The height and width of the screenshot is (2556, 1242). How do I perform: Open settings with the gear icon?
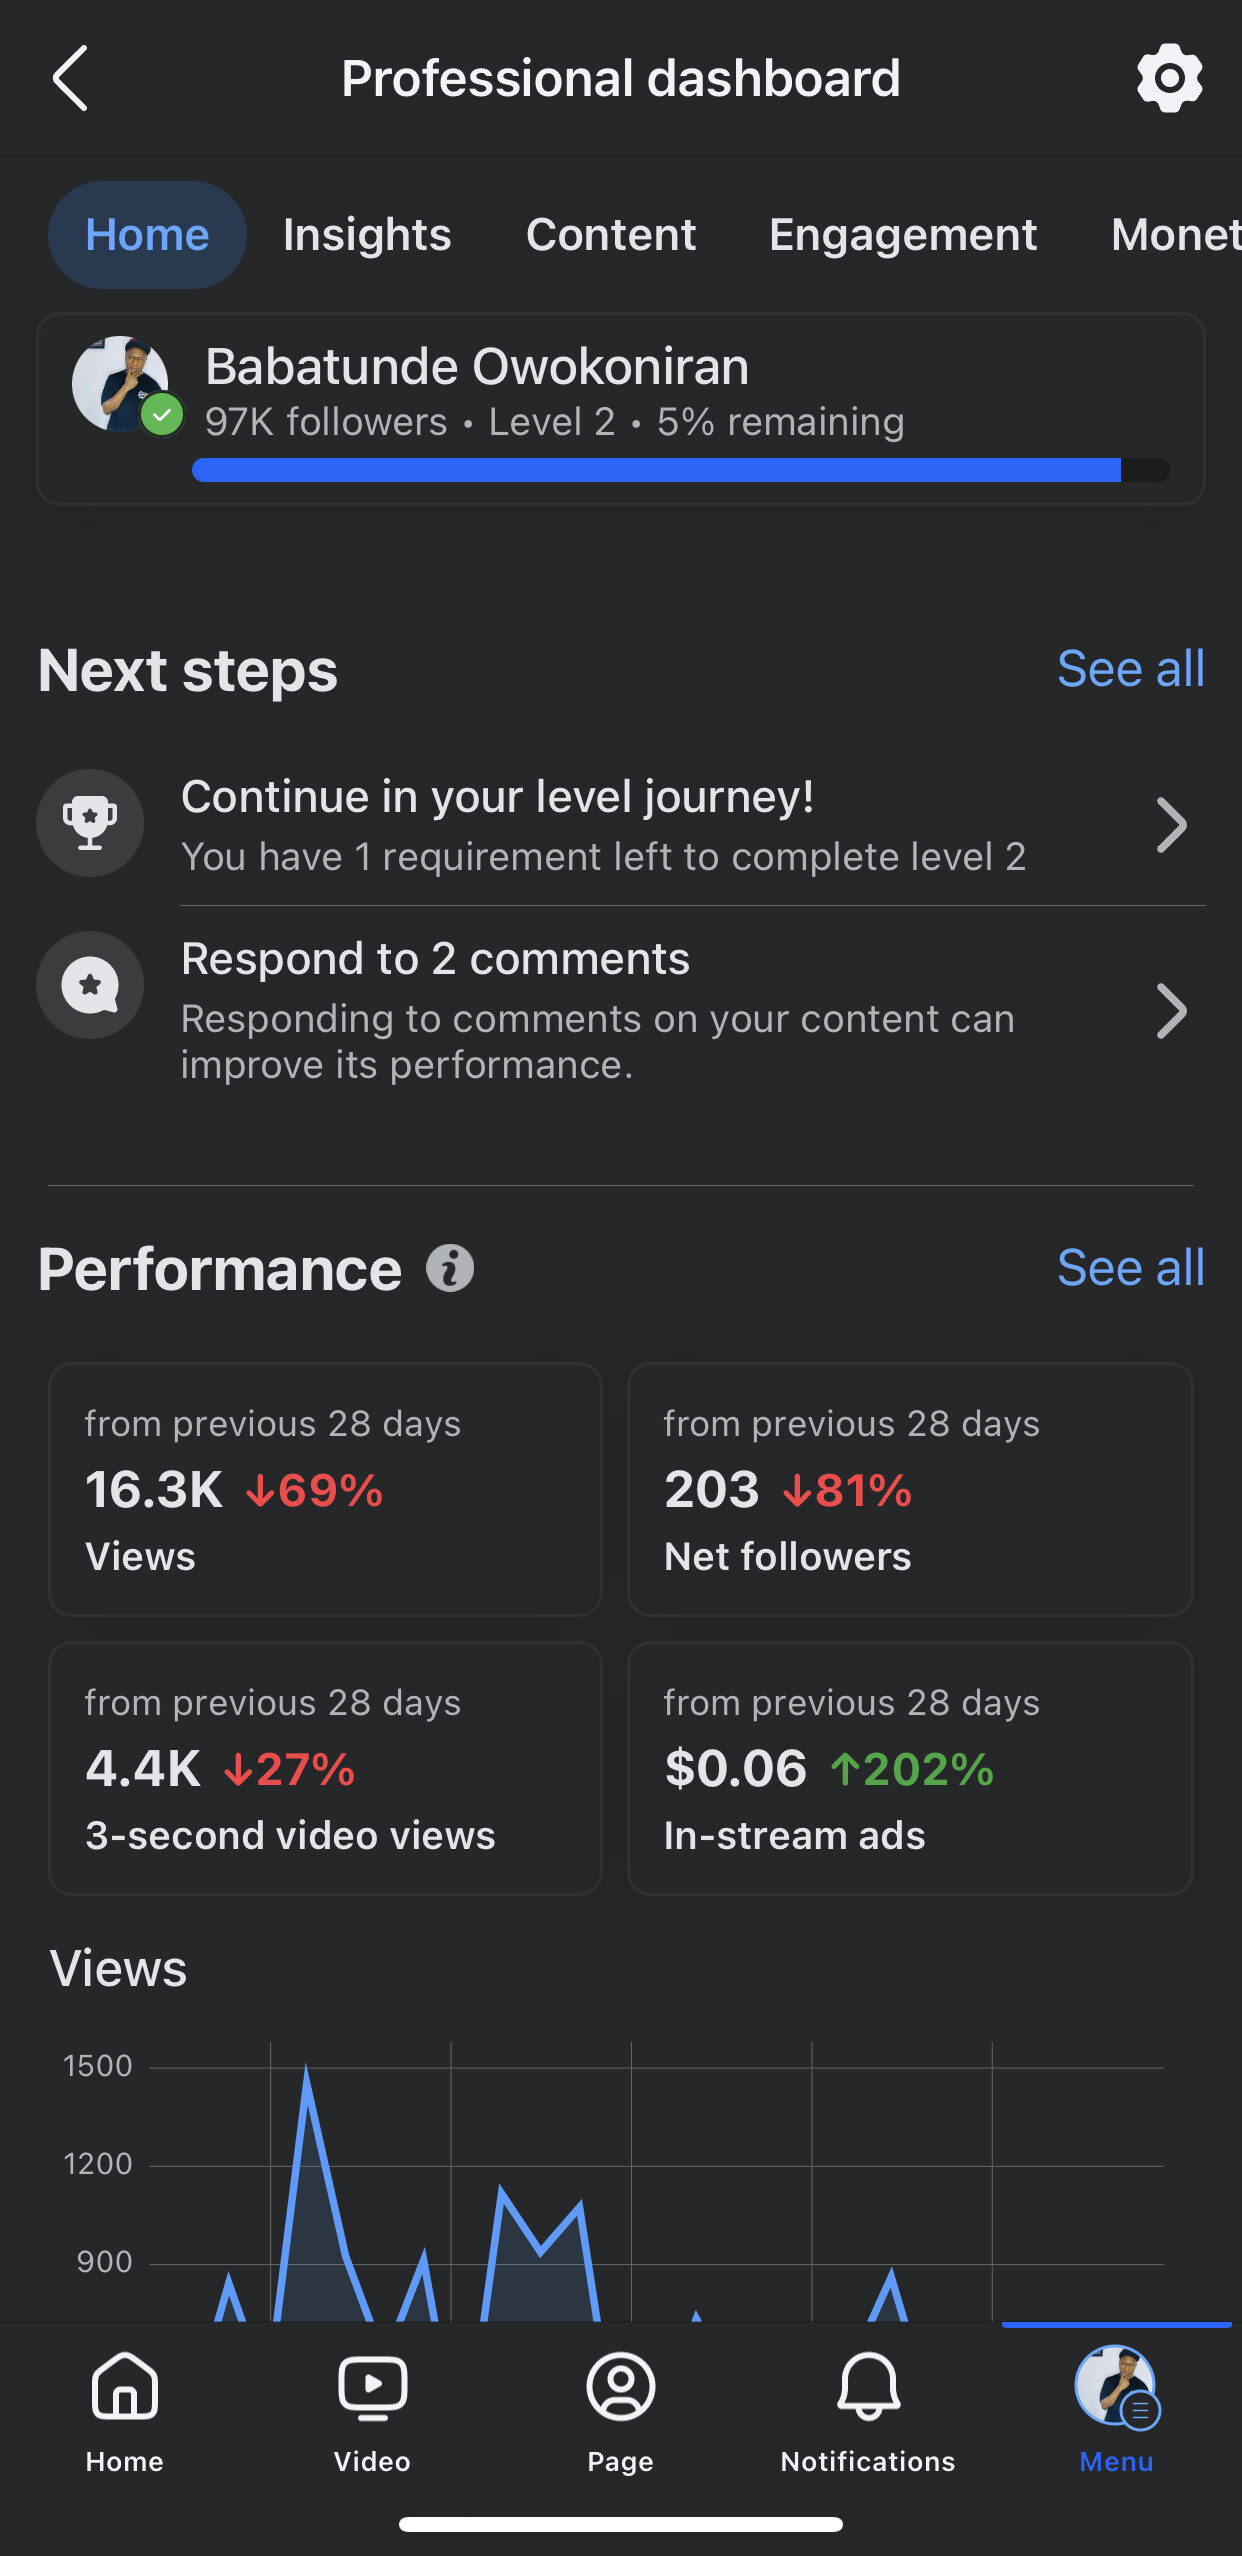coord(1169,78)
